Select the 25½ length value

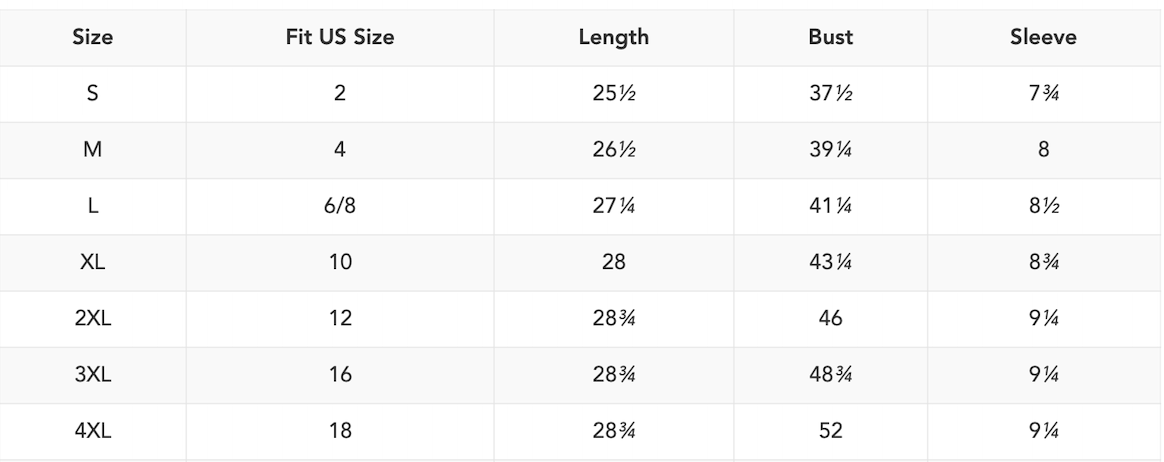click(x=613, y=94)
